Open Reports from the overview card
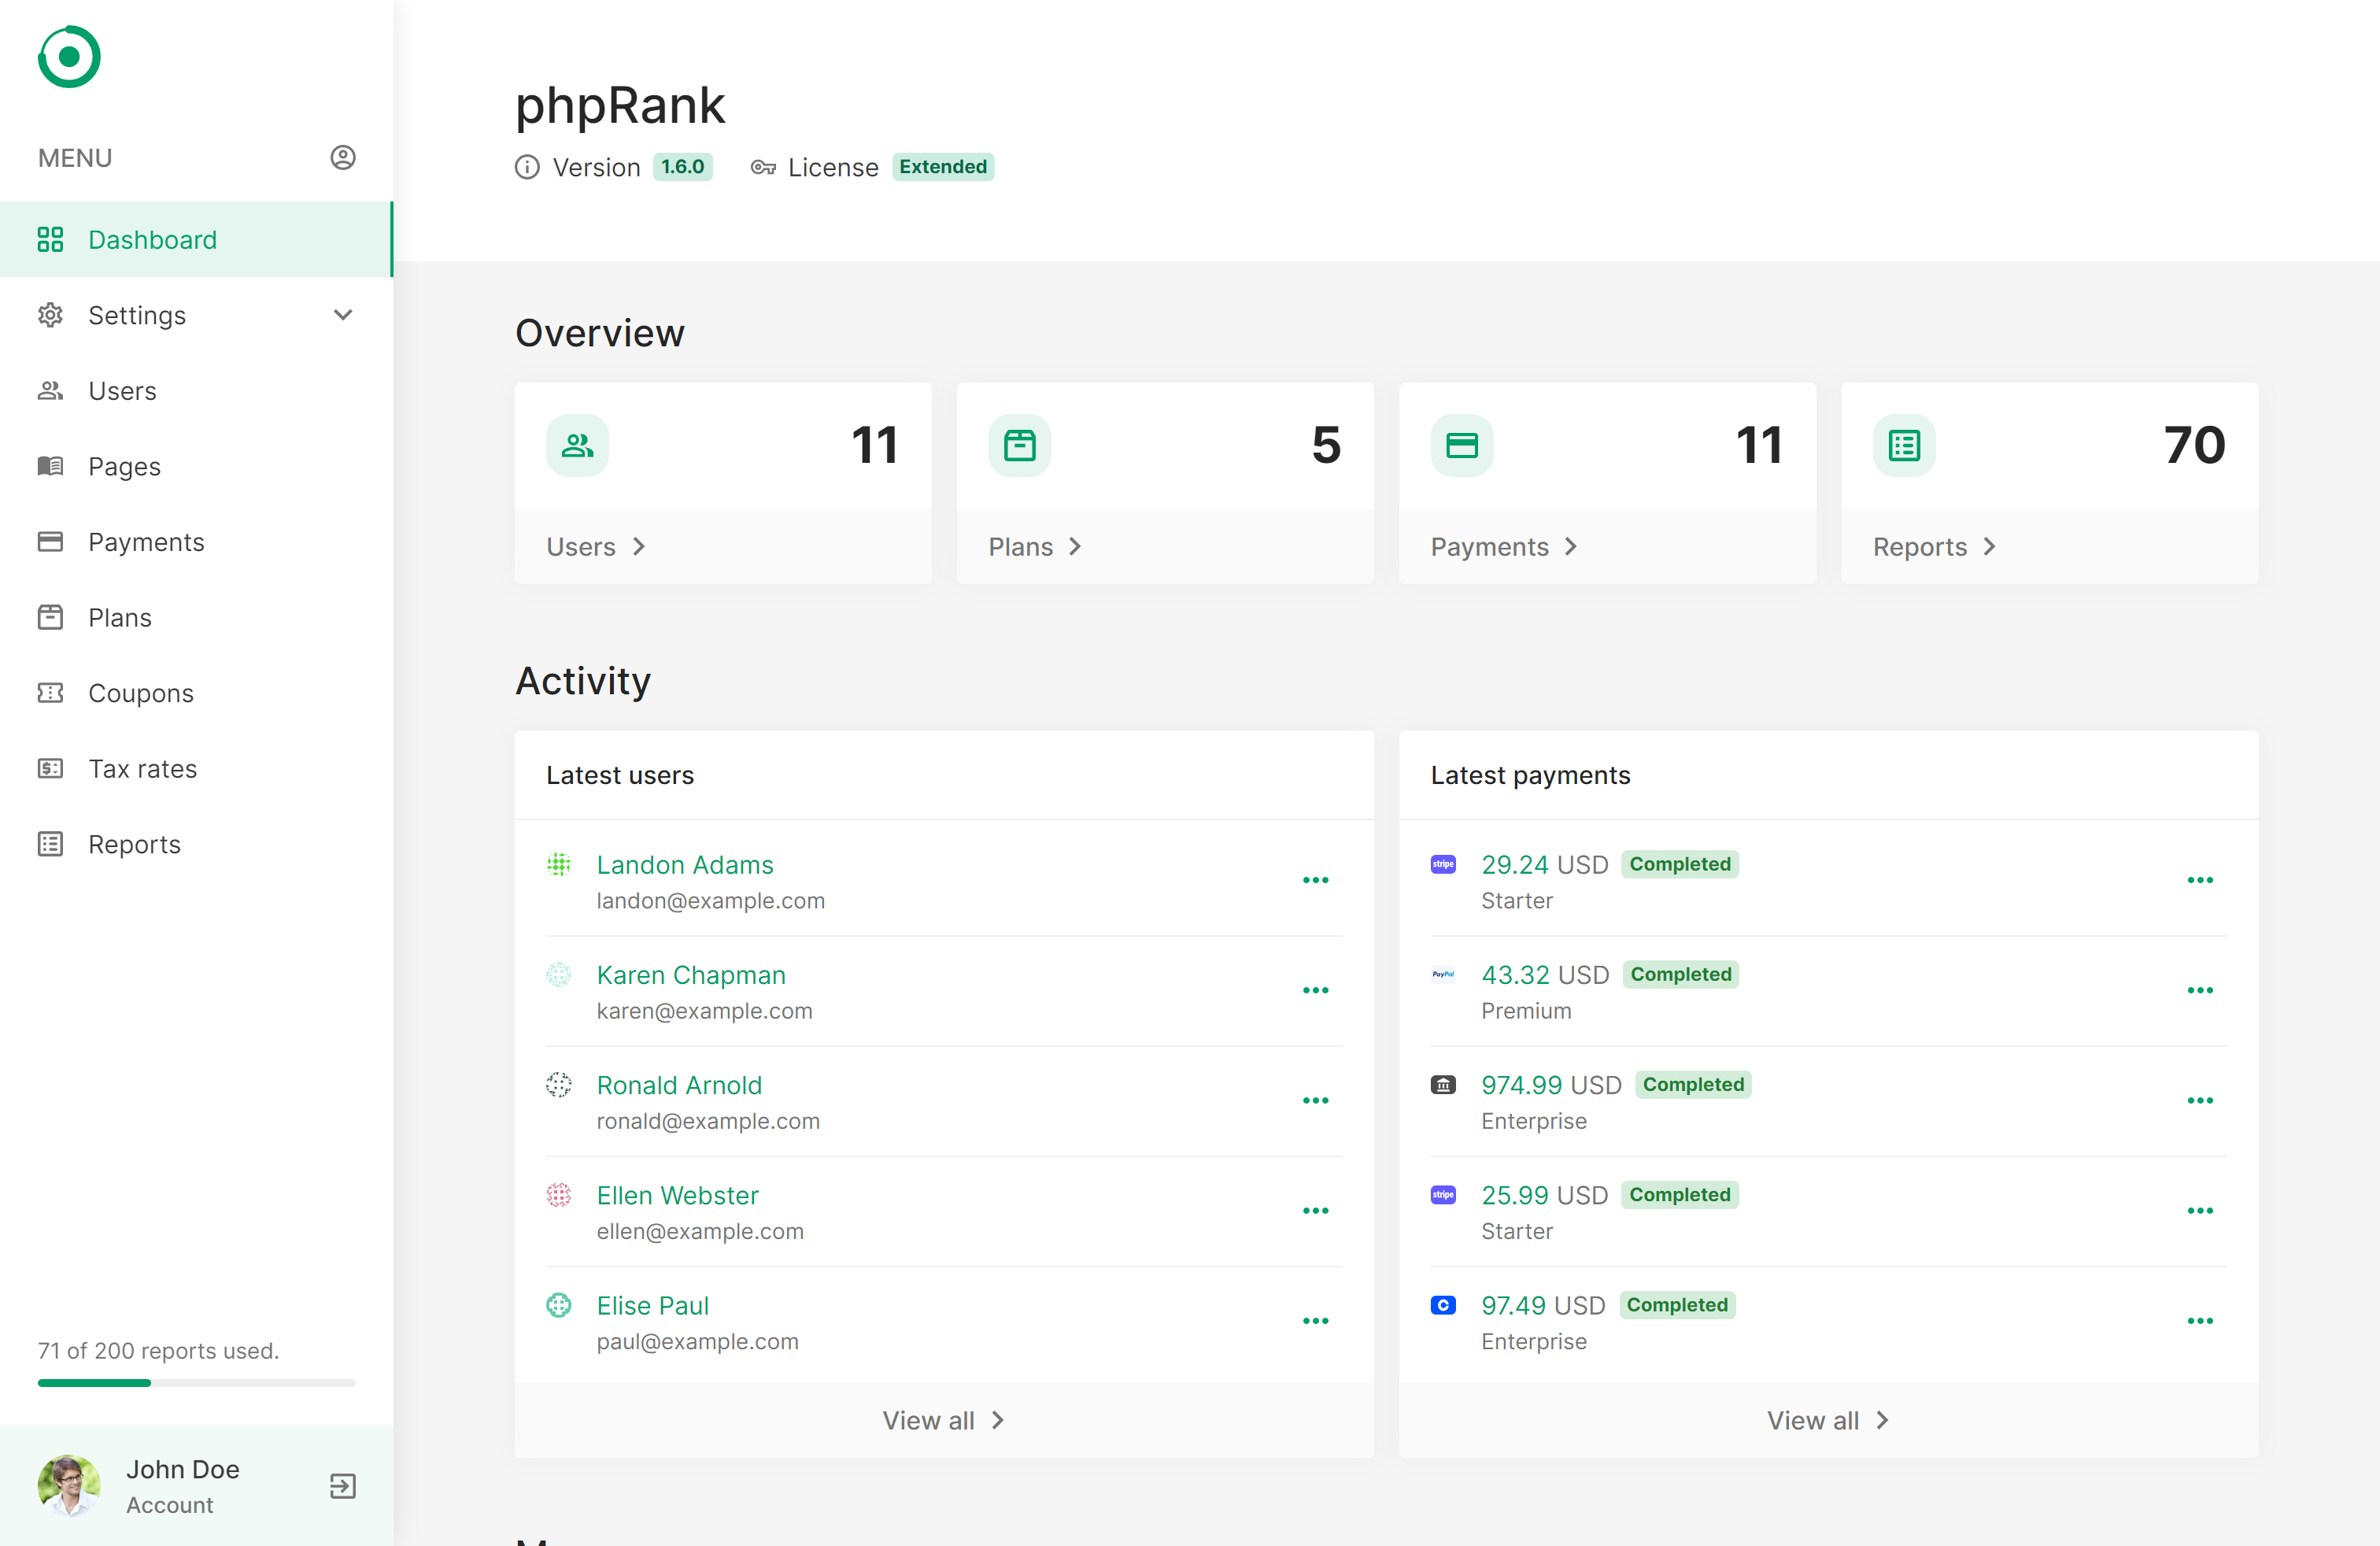Image resolution: width=2380 pixels, height=1546 pixels. click(x=1934, y=546)
